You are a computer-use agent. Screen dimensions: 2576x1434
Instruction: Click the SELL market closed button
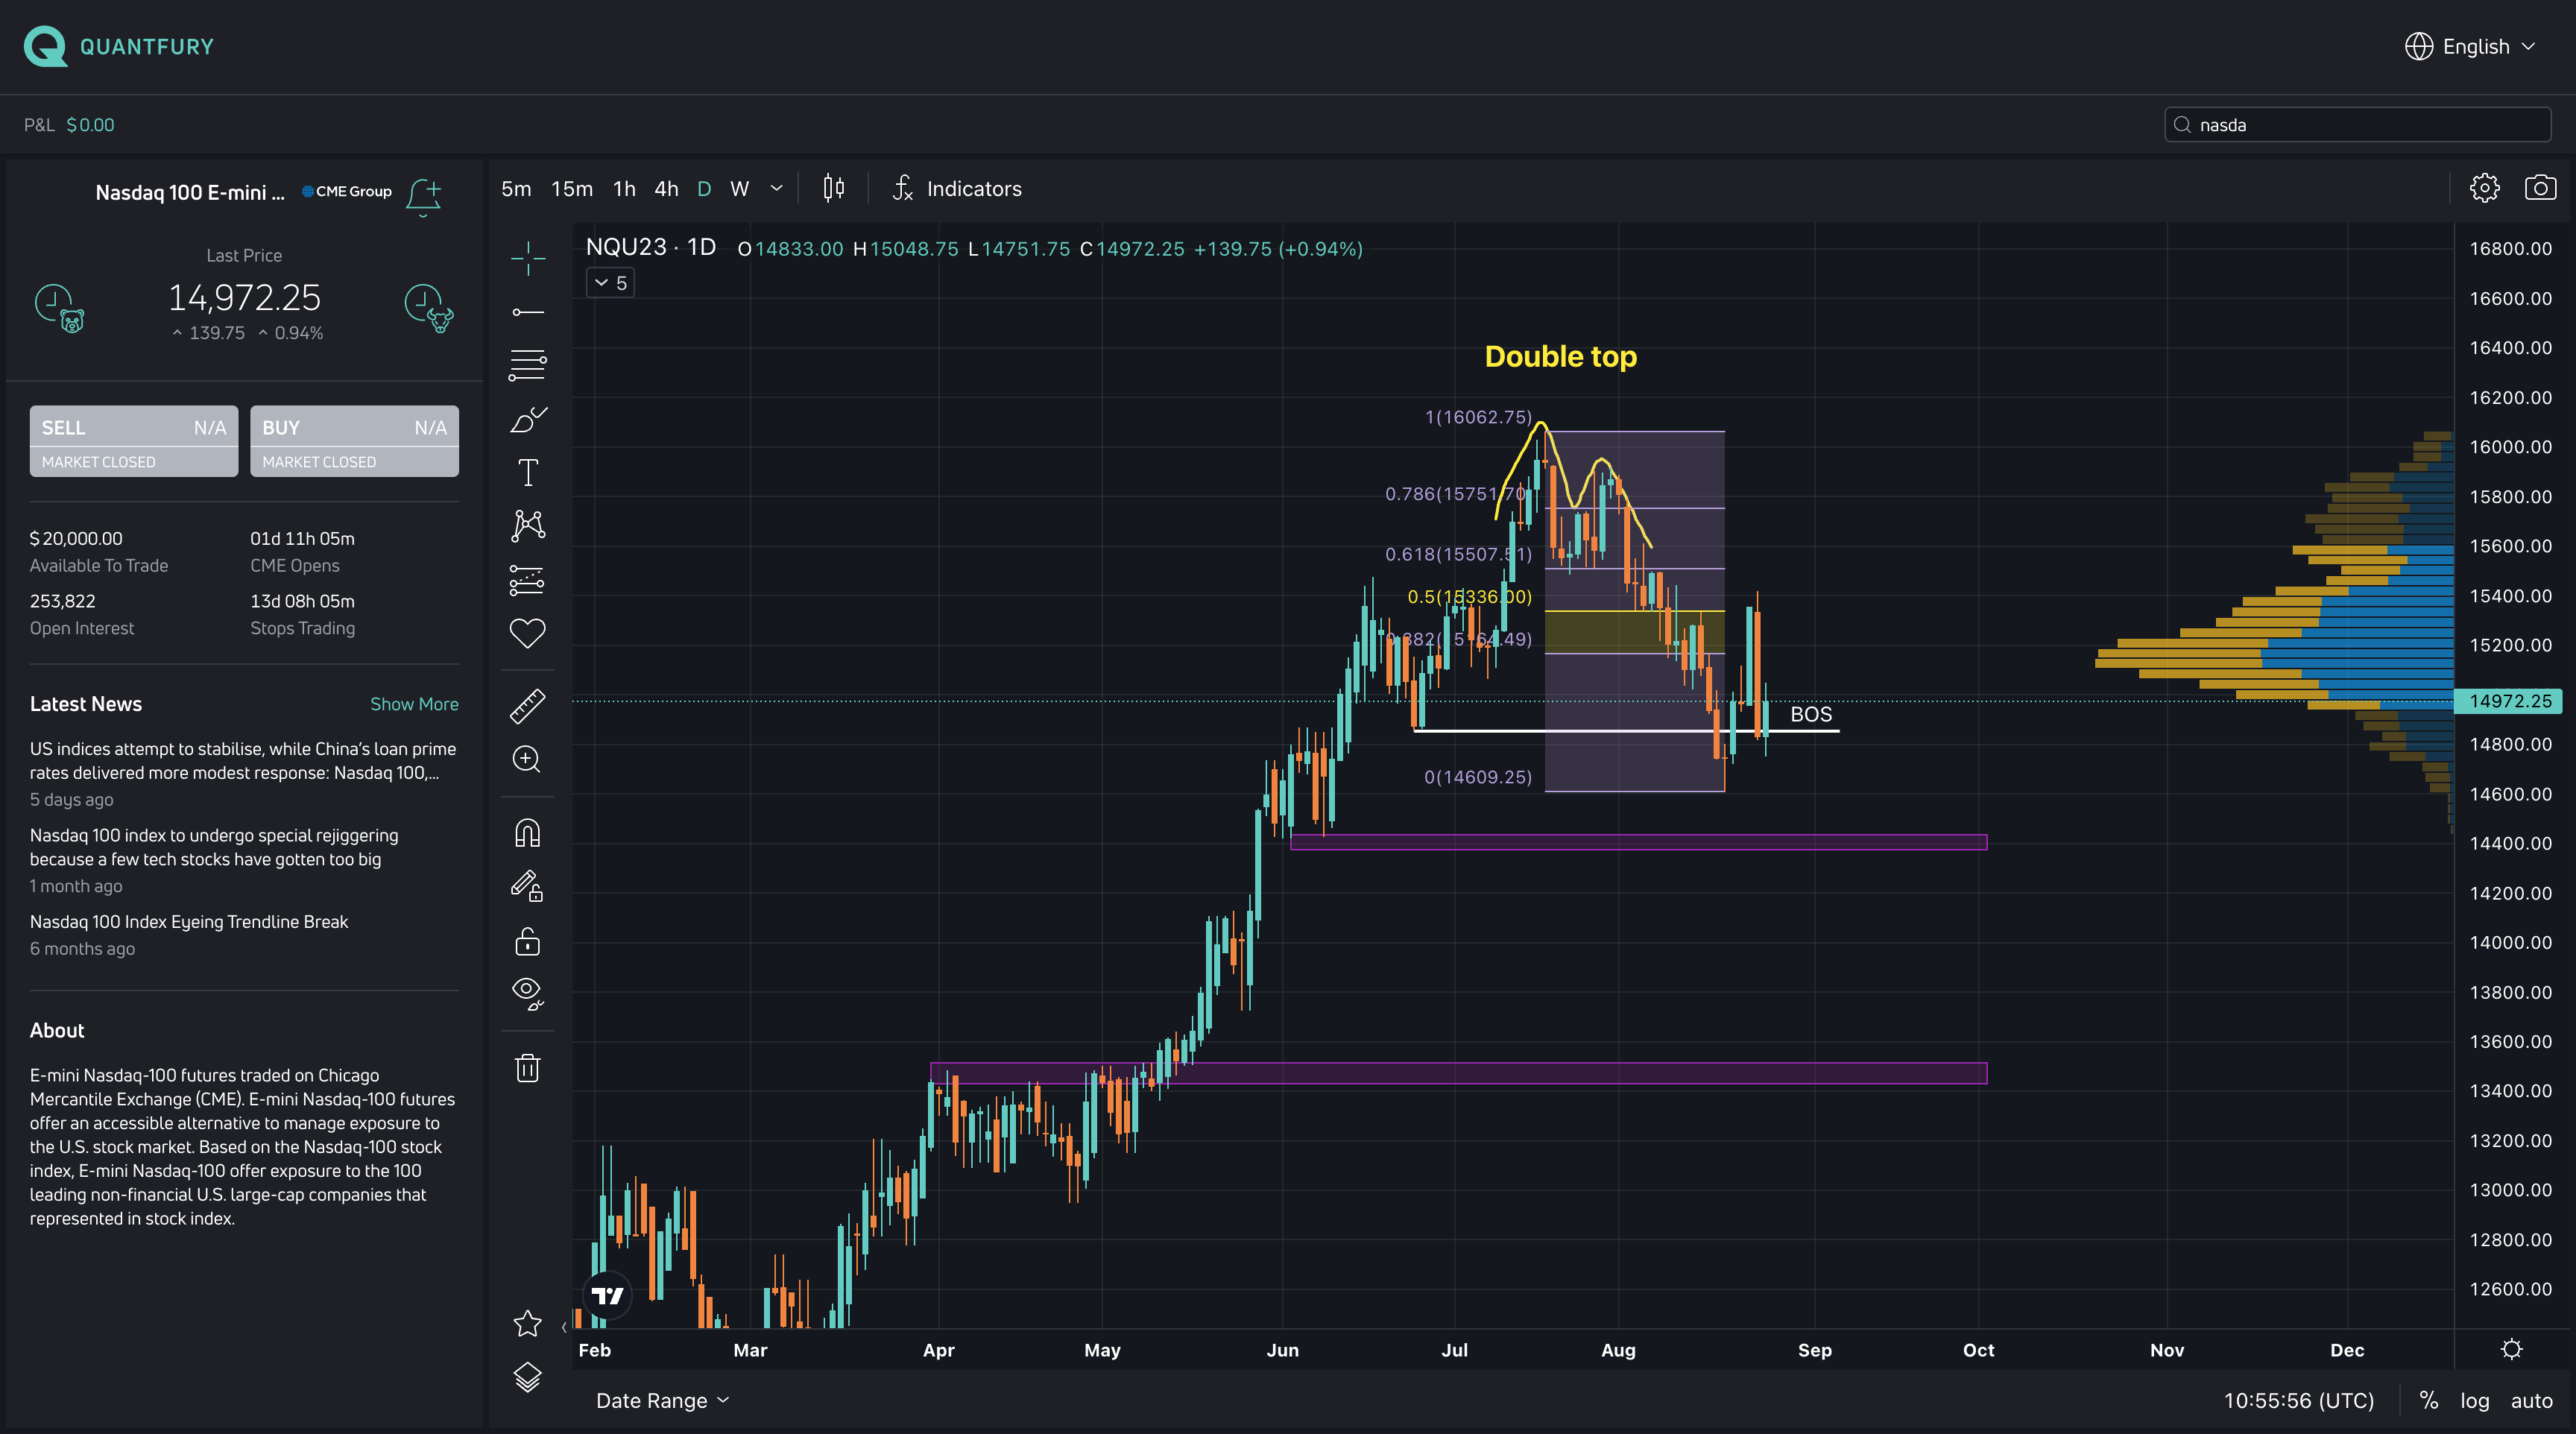134,440
